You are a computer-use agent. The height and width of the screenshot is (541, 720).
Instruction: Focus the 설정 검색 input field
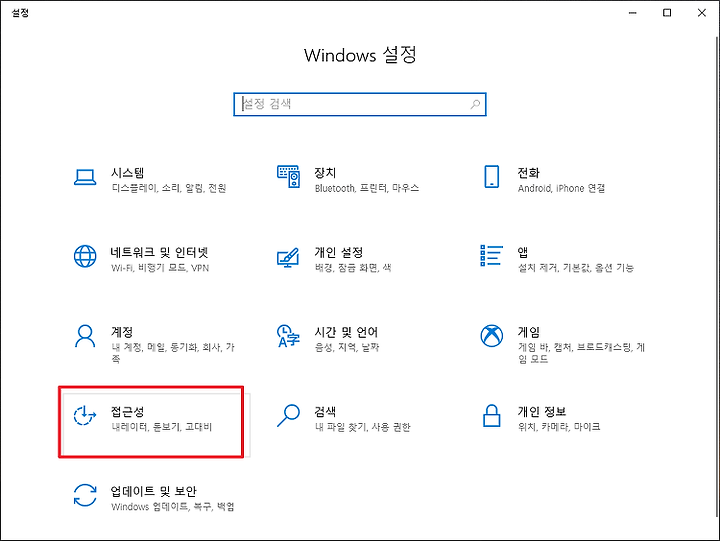(360, 104)
